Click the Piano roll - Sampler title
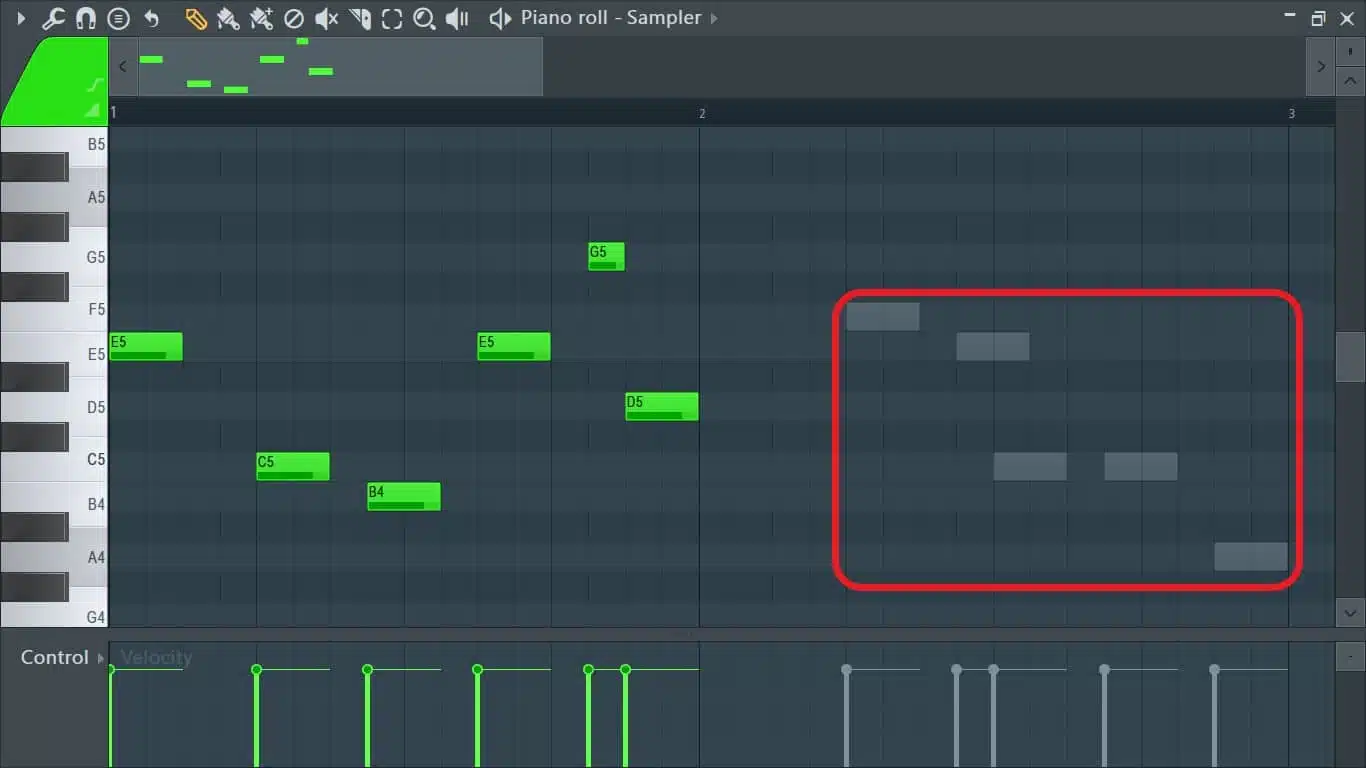Screen dimensions: 1366x768 (x=611, y=18)
